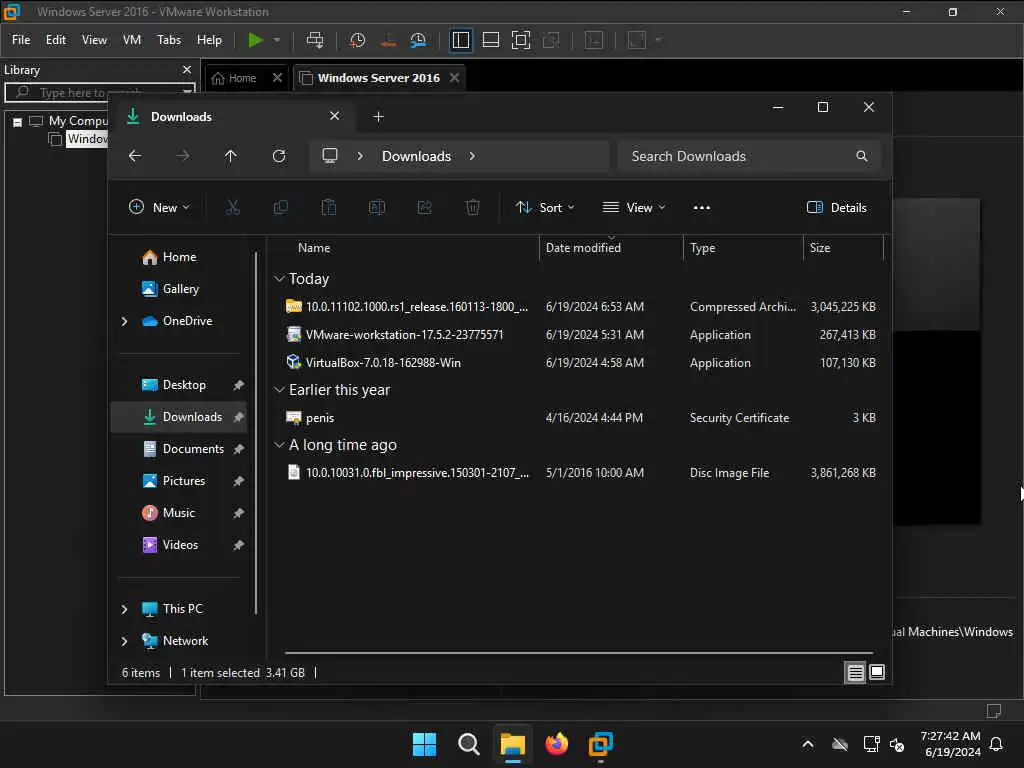Open the View dropdown in Explorer toolbar
Image resolution: width=1024 pixels, height=768 pixels.
pos(633,208)
